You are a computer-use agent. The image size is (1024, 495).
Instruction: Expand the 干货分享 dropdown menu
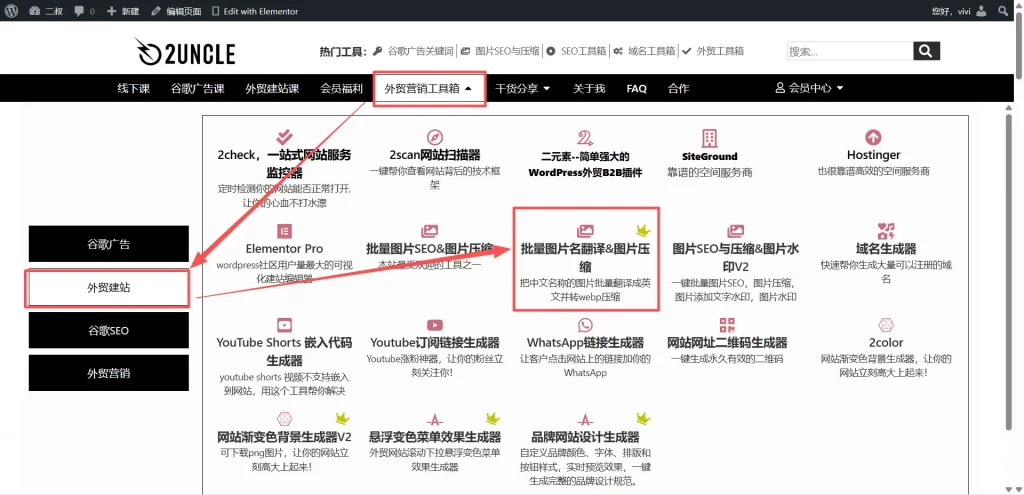pyautogui.click(x=523, y=88)
